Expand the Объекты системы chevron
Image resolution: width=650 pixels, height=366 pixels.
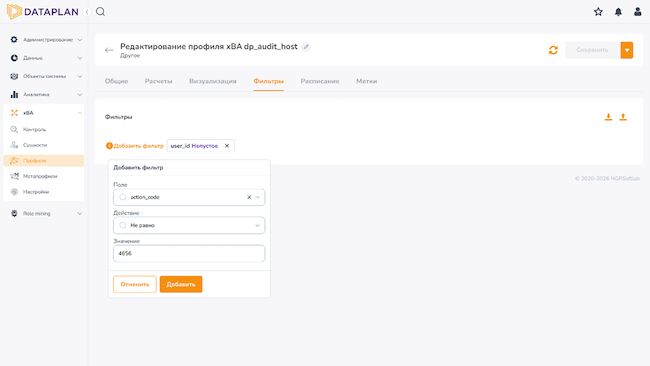pos(80,76)
